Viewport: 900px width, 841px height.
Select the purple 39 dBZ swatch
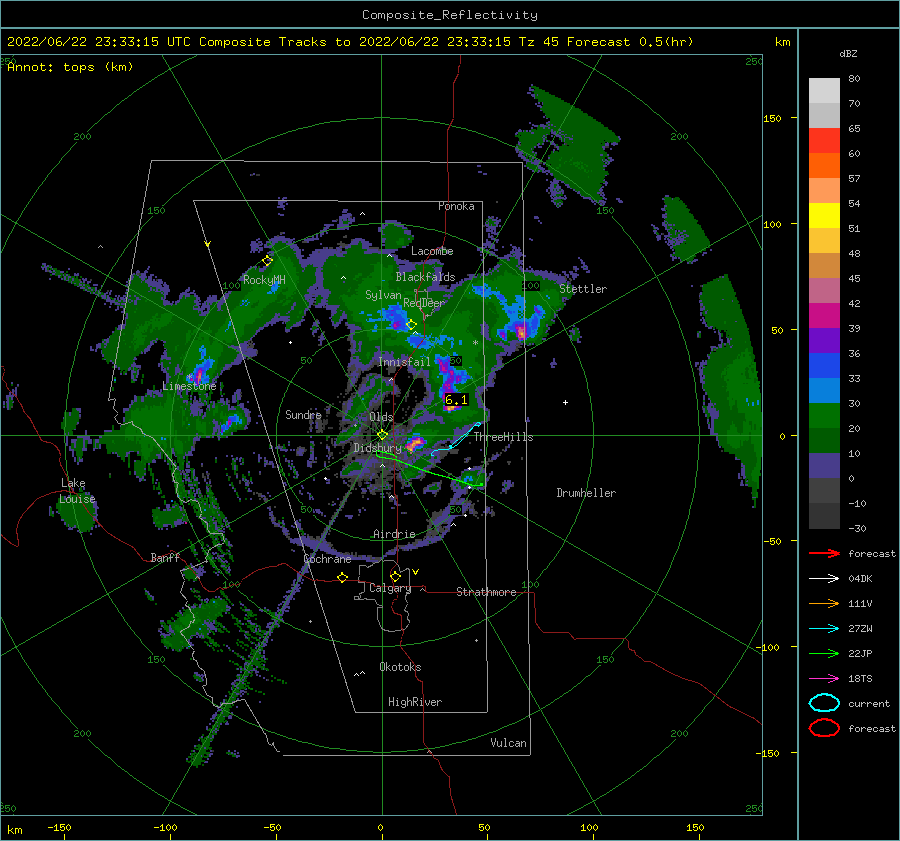pos(824,340)
